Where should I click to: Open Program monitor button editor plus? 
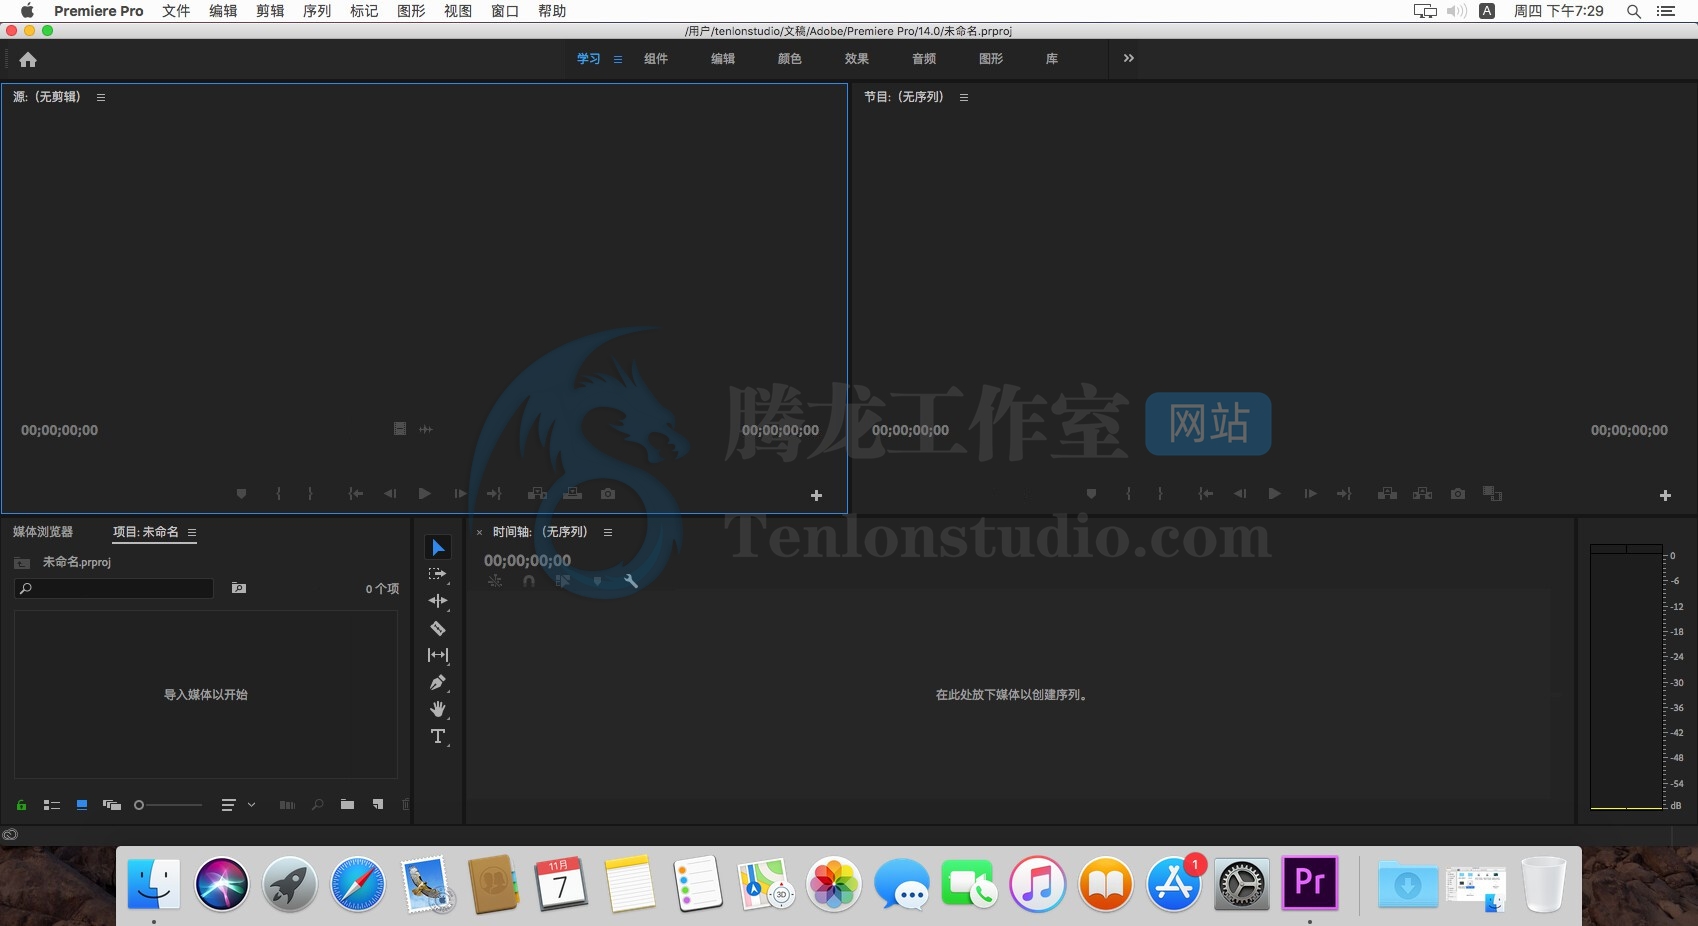pyautogui.click(x=1665, y=495)
